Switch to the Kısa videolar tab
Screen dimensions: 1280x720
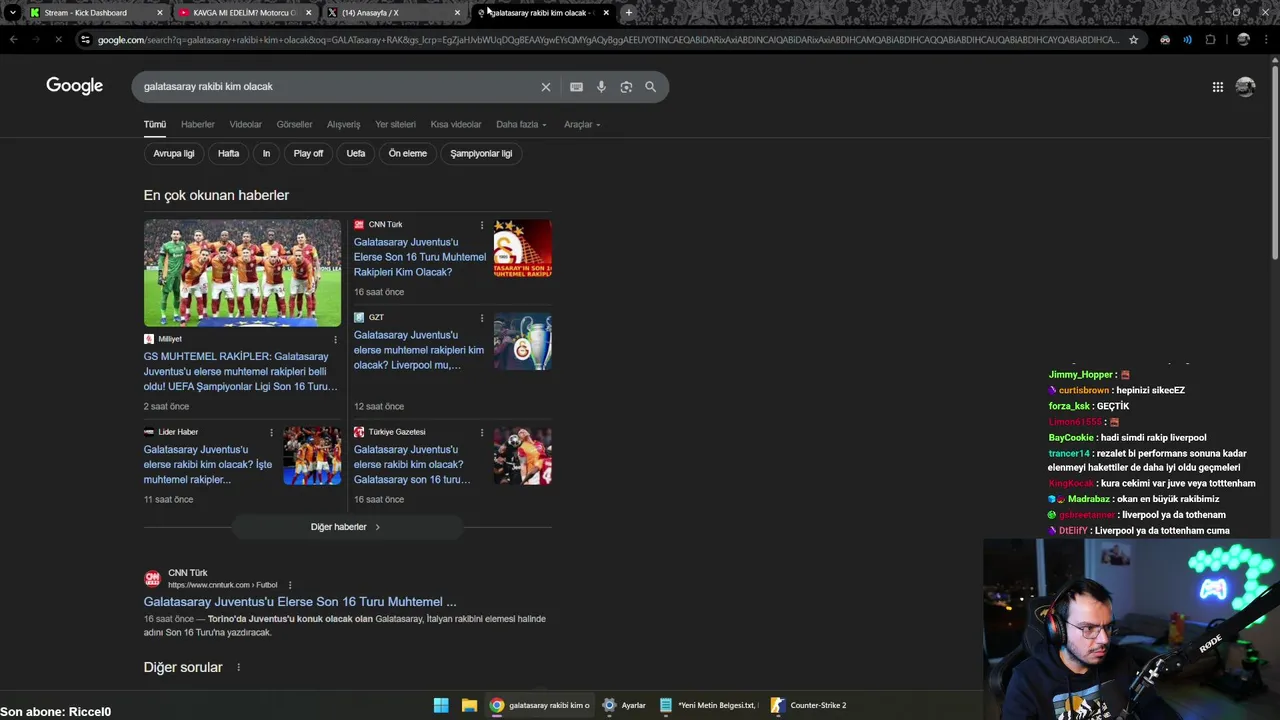point(456,125)
